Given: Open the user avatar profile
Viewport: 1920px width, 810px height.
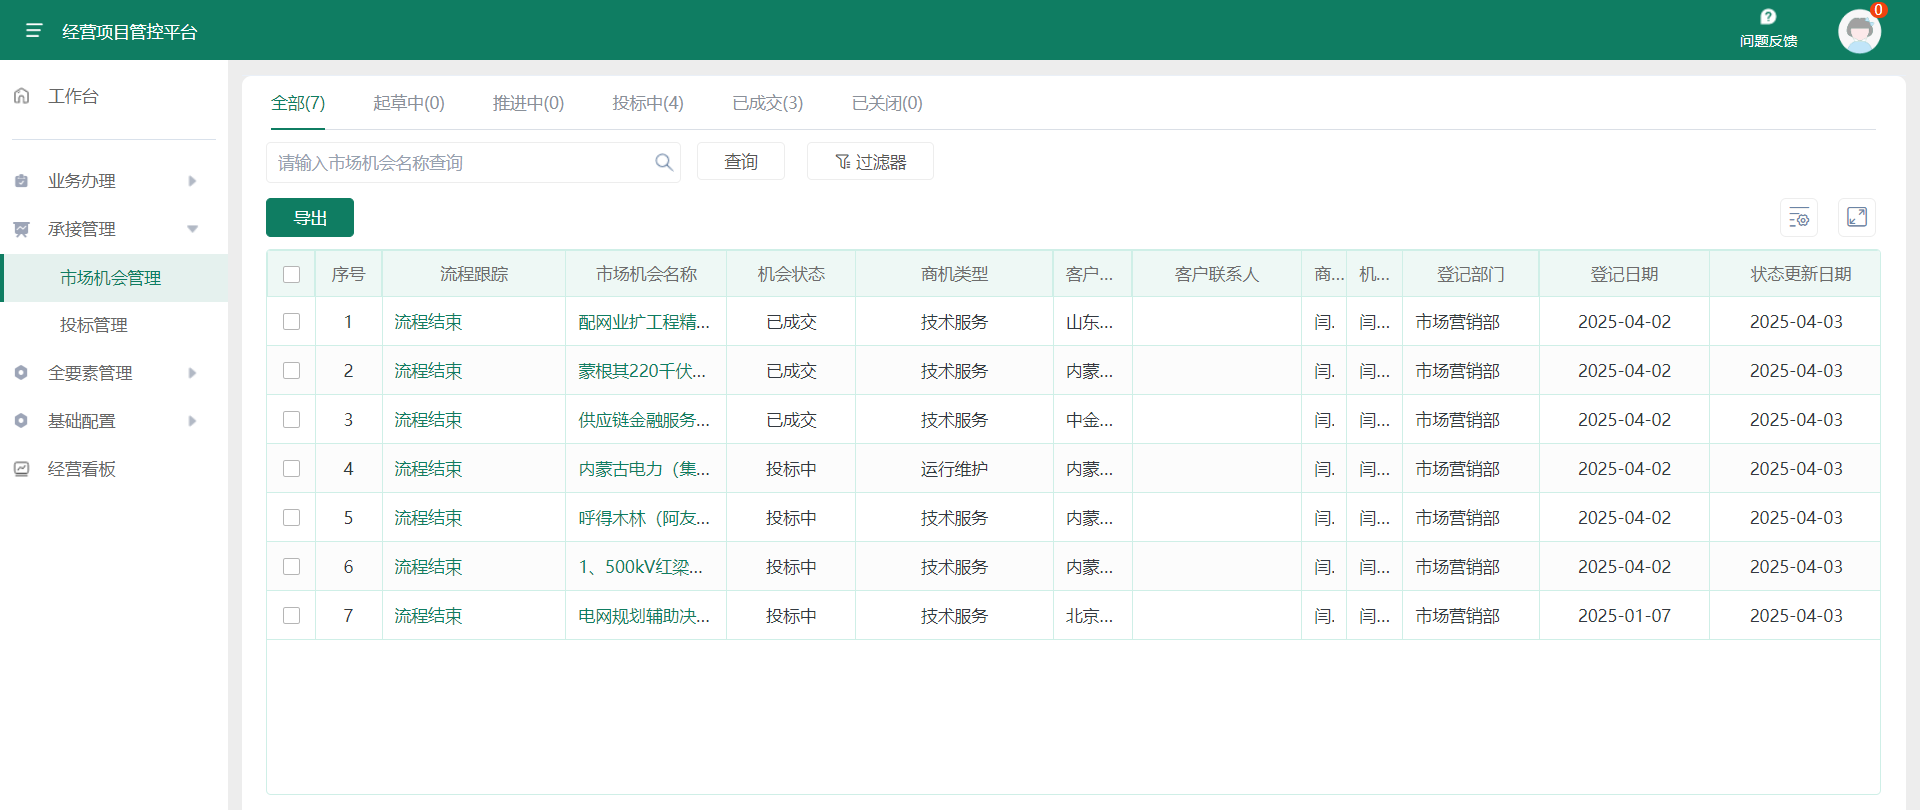Looking at the screenshot, I should (1859, 31).
